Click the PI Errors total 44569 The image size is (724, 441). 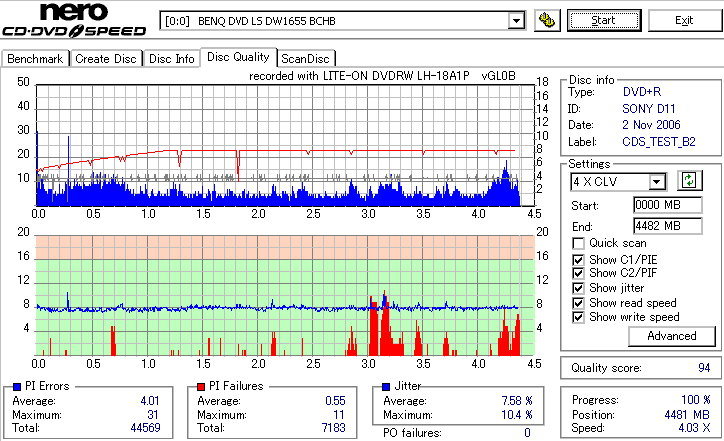click(145, 428)
